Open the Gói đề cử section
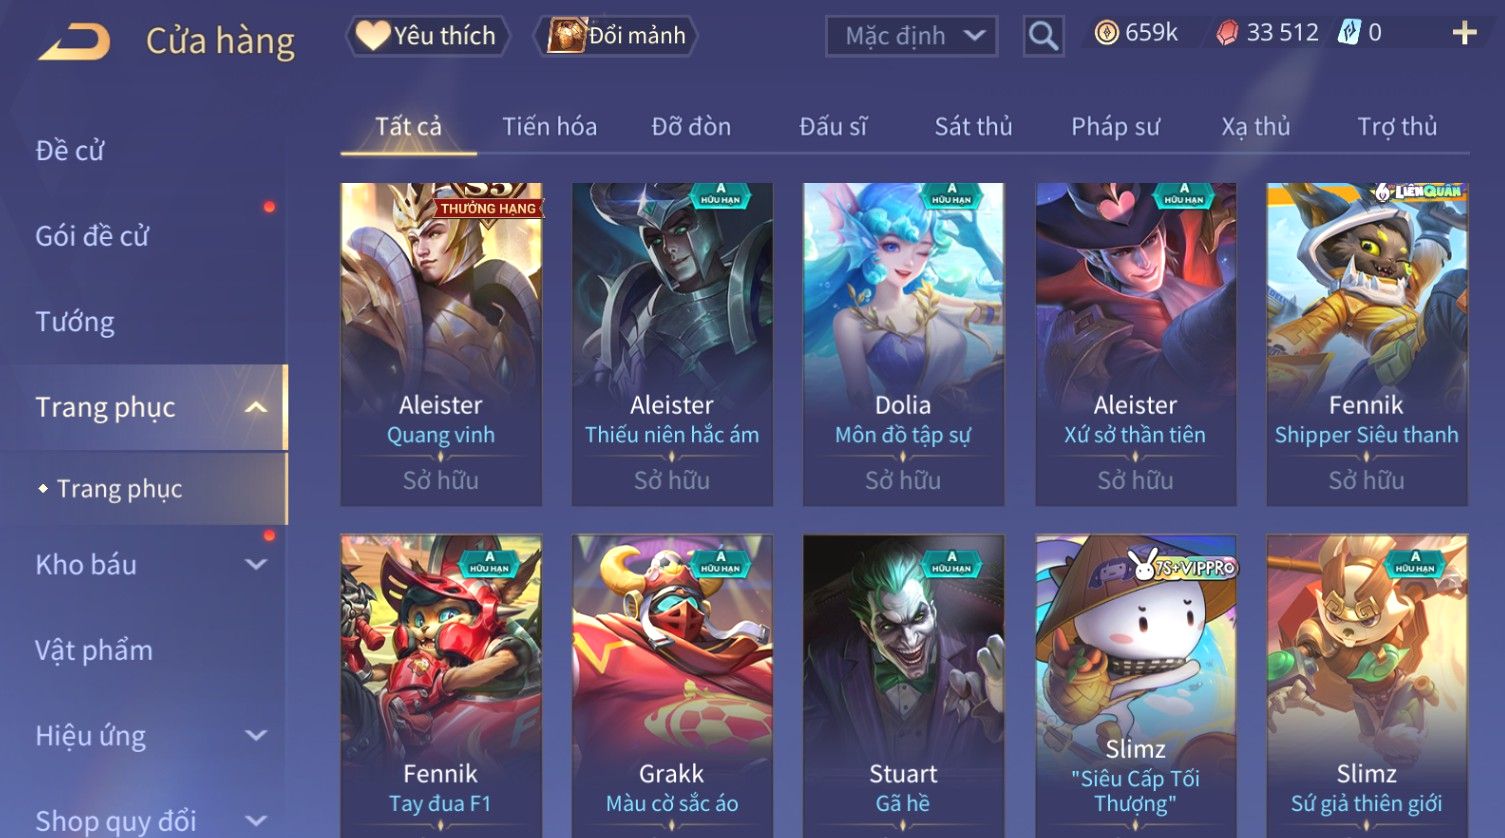This screenshot has width=1505, height=838. point(92,236)
